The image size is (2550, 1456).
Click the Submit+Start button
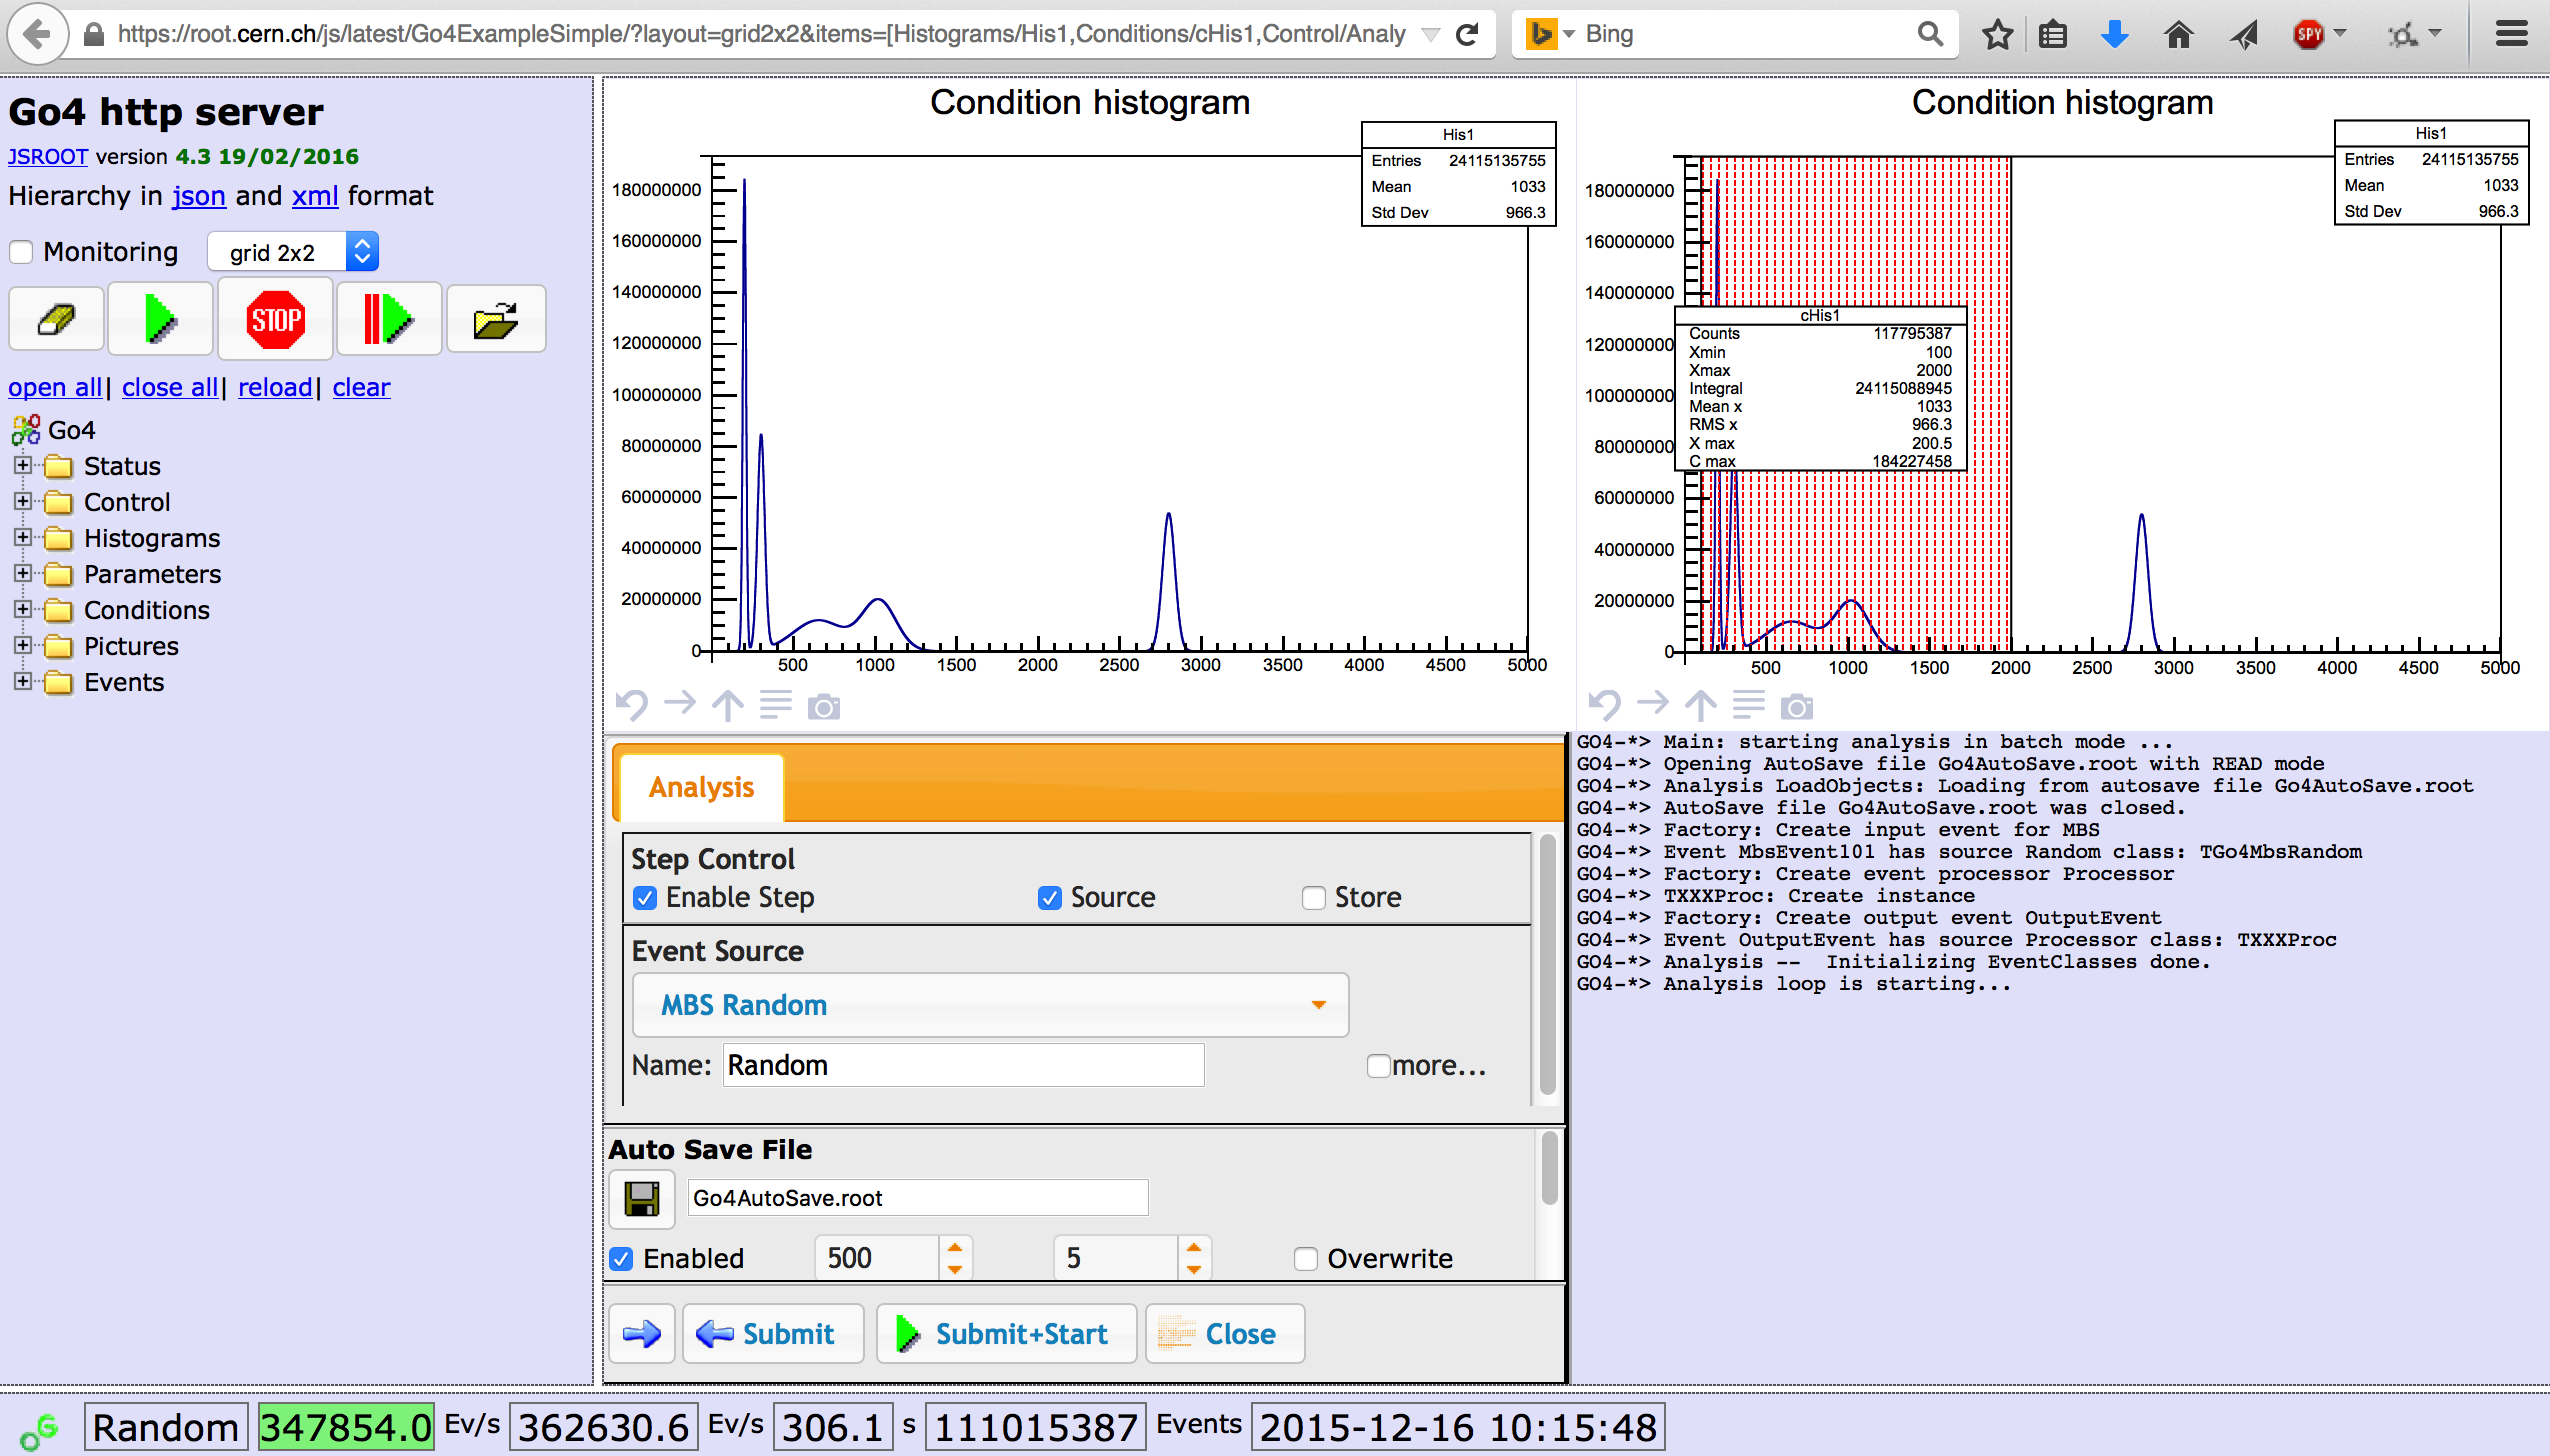(x=1006, y=1333)
